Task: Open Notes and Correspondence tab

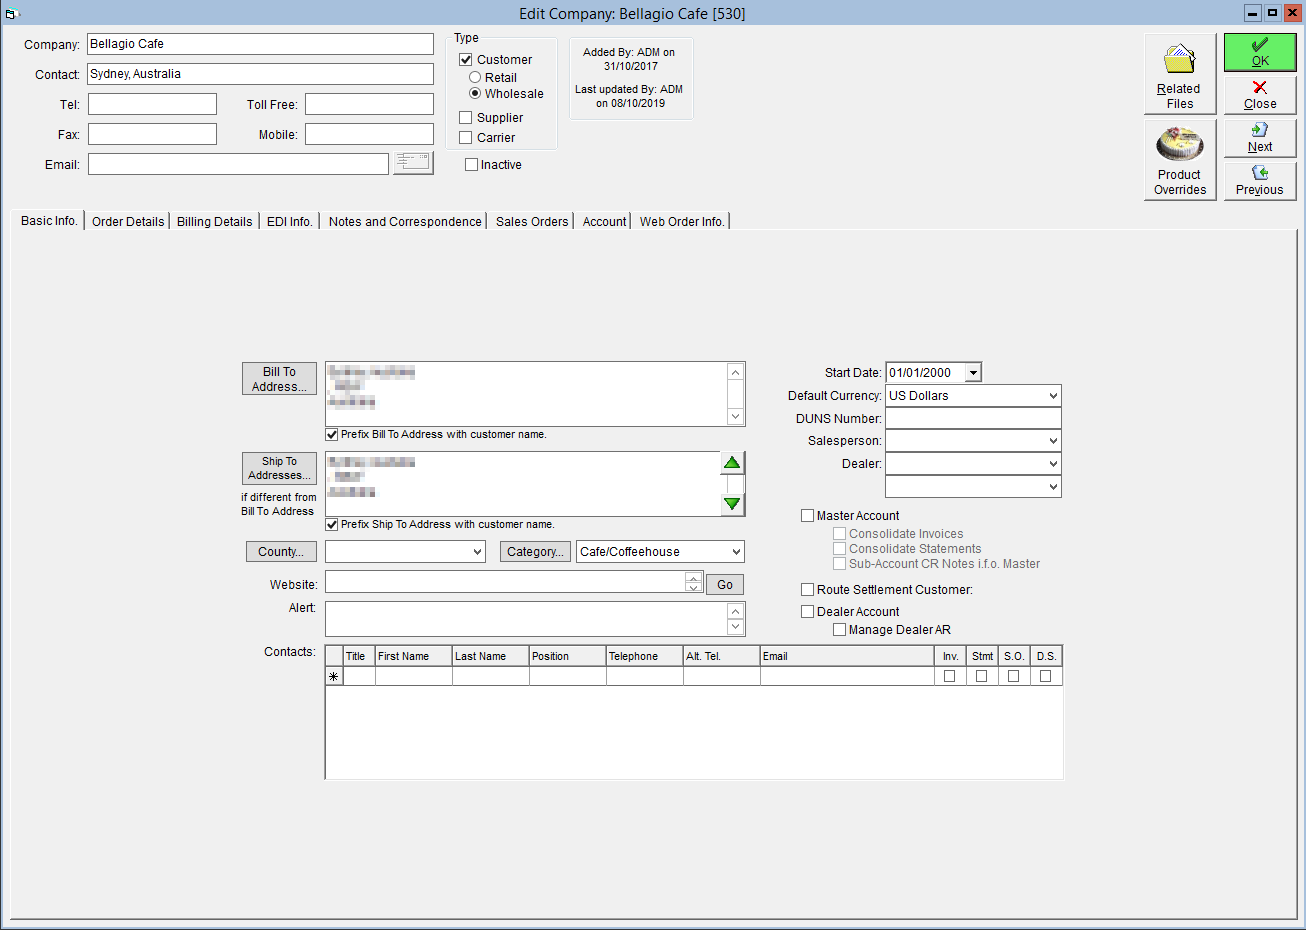Action: [x=405, y=222]
